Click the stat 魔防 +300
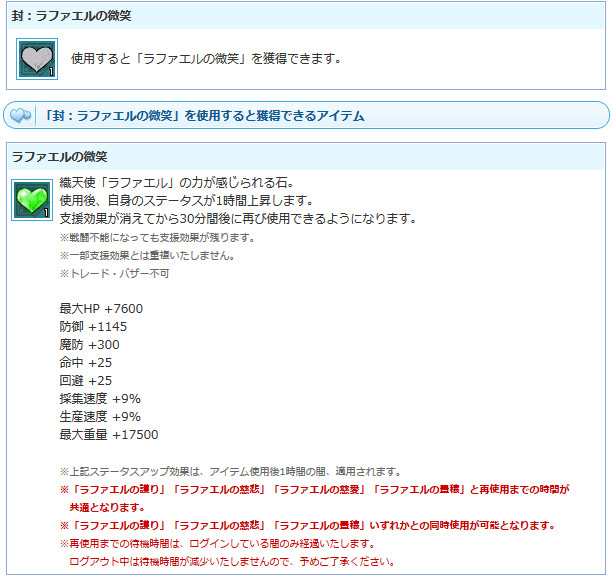612x577 pixels. click(89, 344)
